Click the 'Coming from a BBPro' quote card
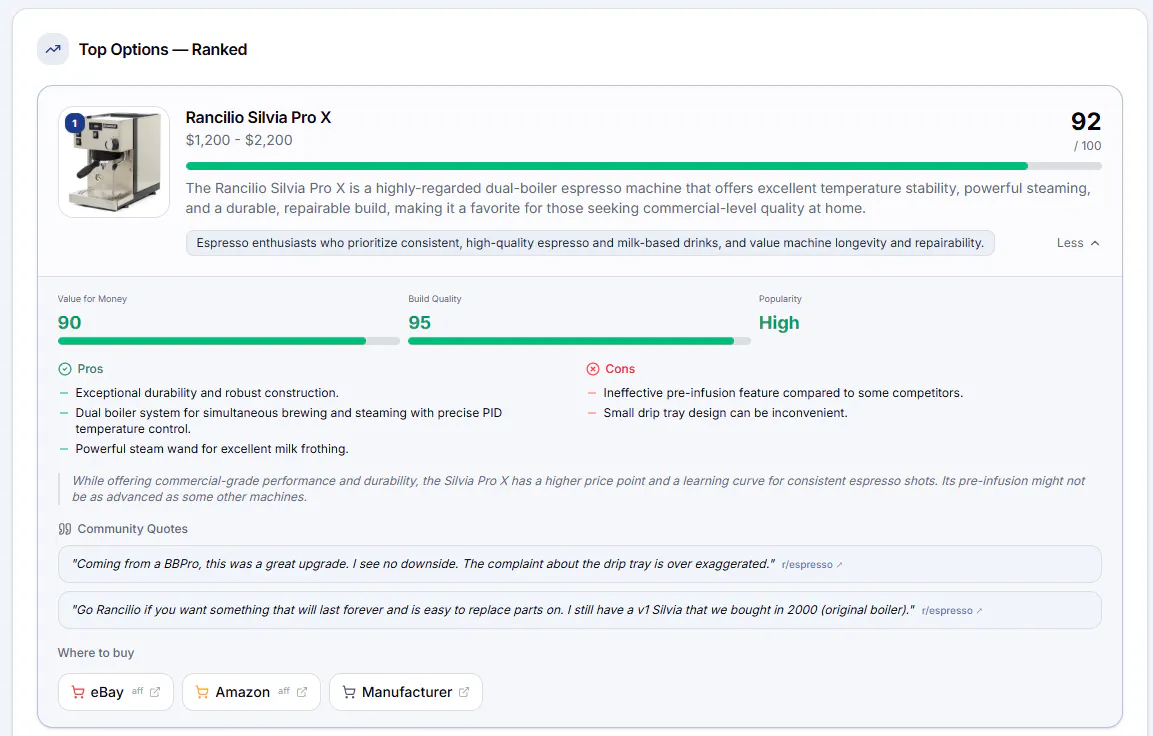The image size is (1153, 736). pos(579,564)
